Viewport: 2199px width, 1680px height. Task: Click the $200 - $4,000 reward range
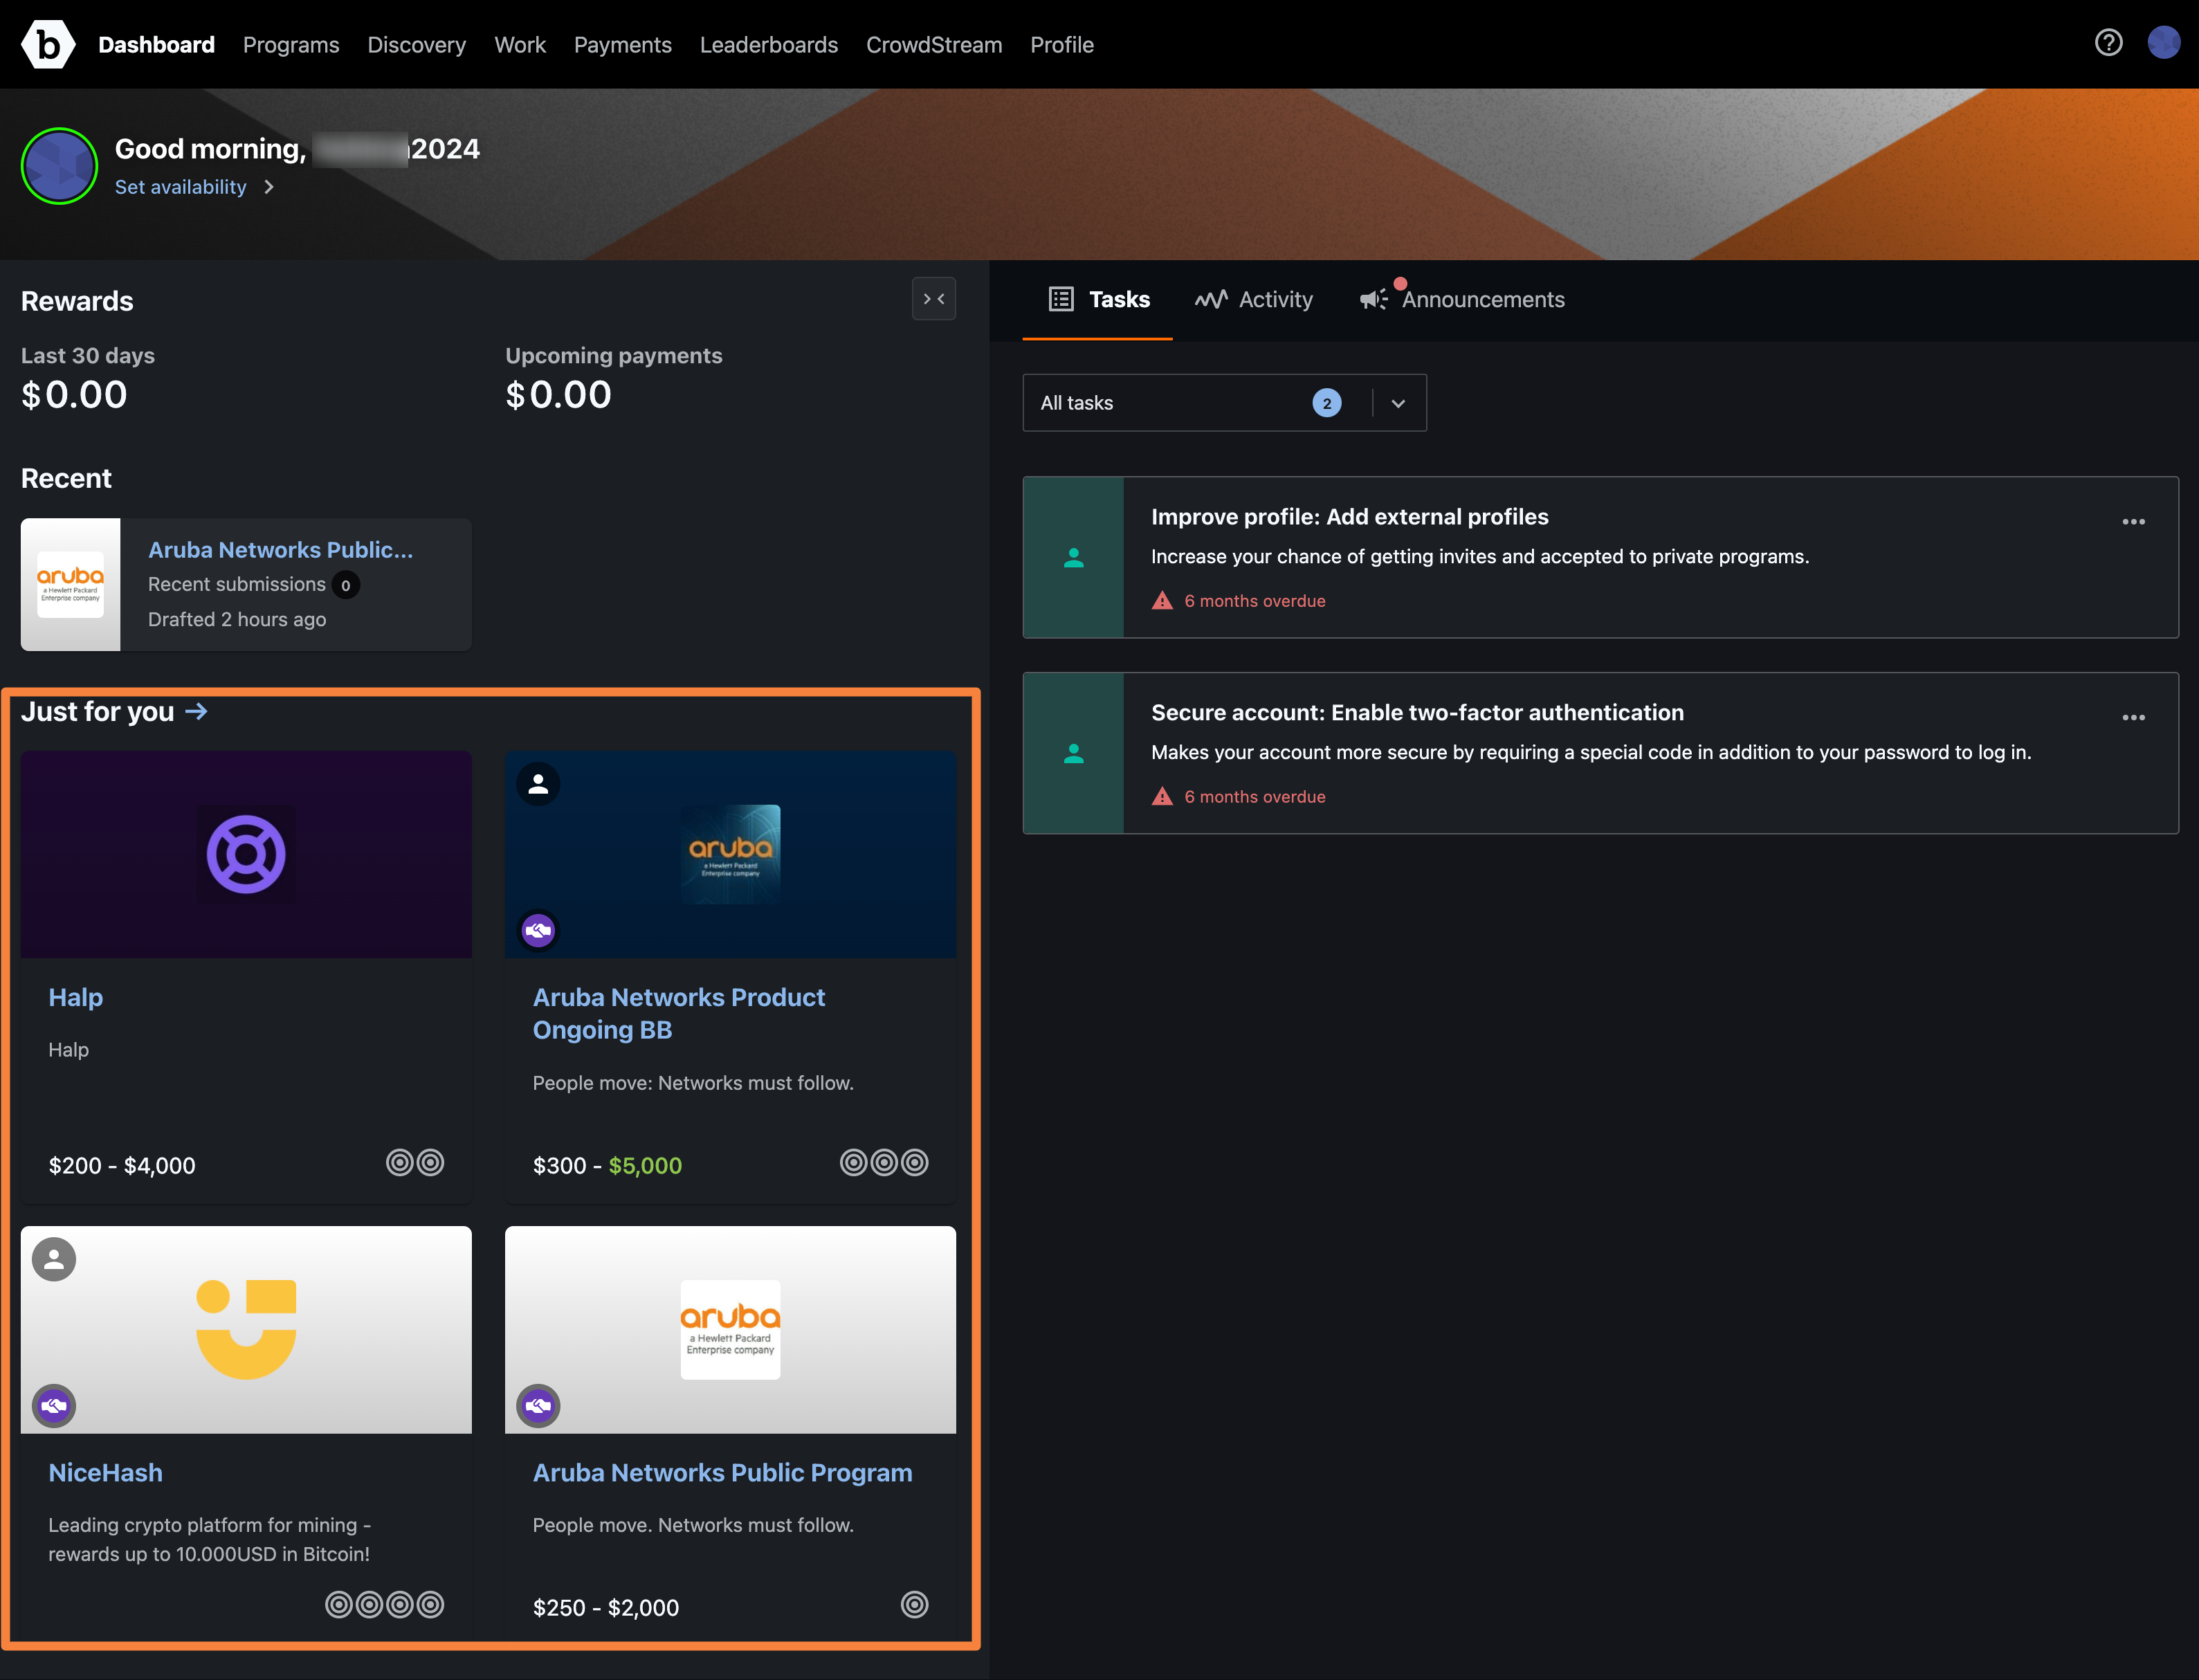122,1165
